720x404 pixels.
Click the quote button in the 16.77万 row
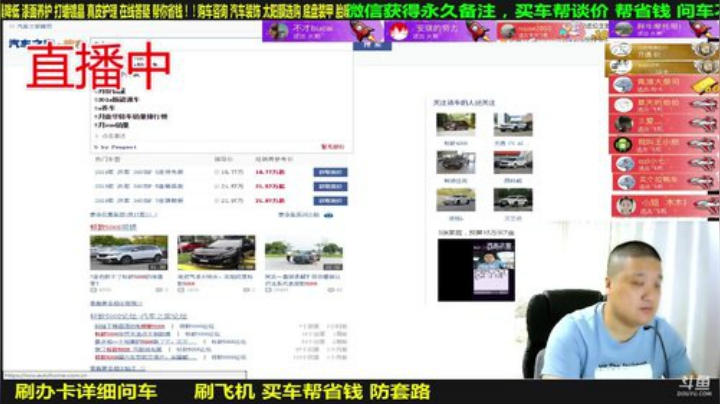330,172
